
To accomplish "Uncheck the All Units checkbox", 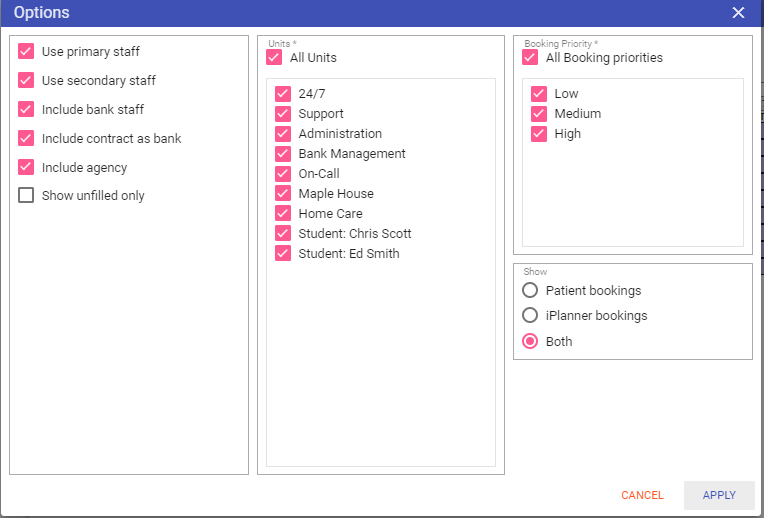I will click(274, 58).
